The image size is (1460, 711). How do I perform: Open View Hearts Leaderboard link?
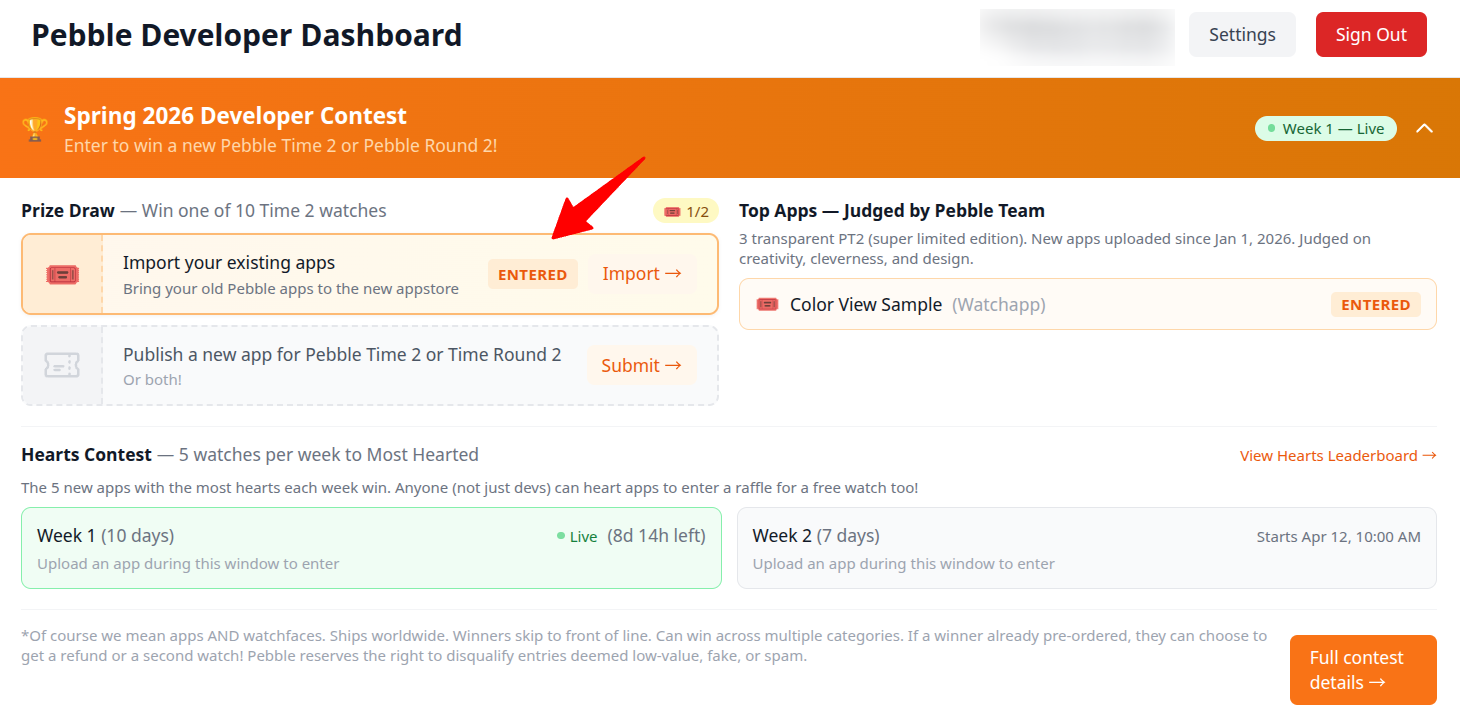pyautogui.click(x=1337, y=456)
